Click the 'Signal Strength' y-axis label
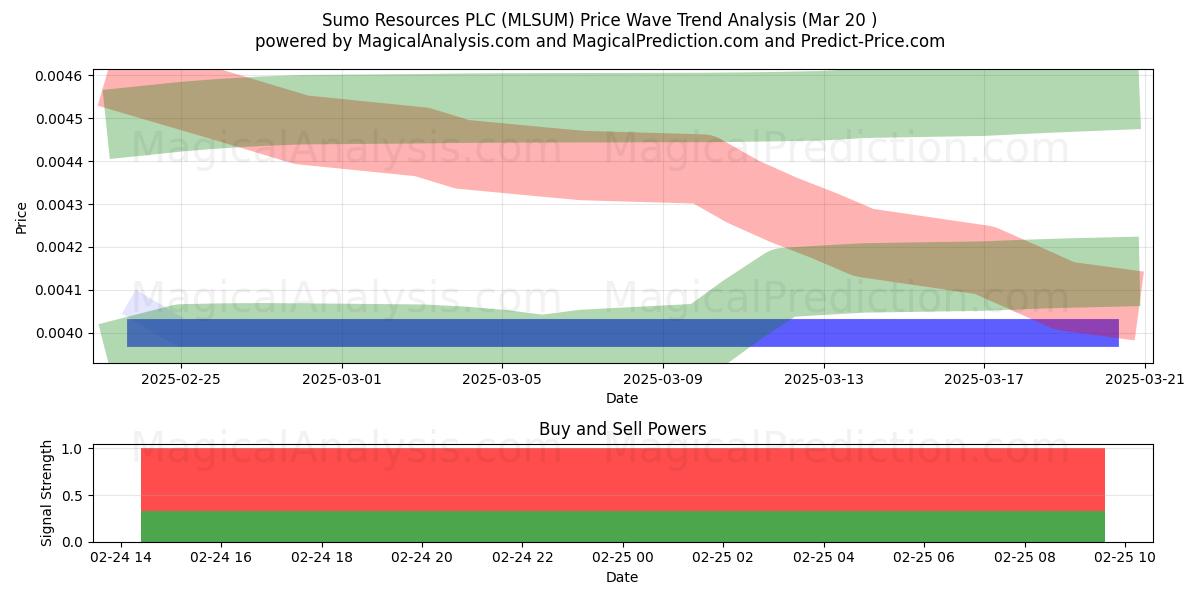The image size is (1200, 600). (47, 495)
